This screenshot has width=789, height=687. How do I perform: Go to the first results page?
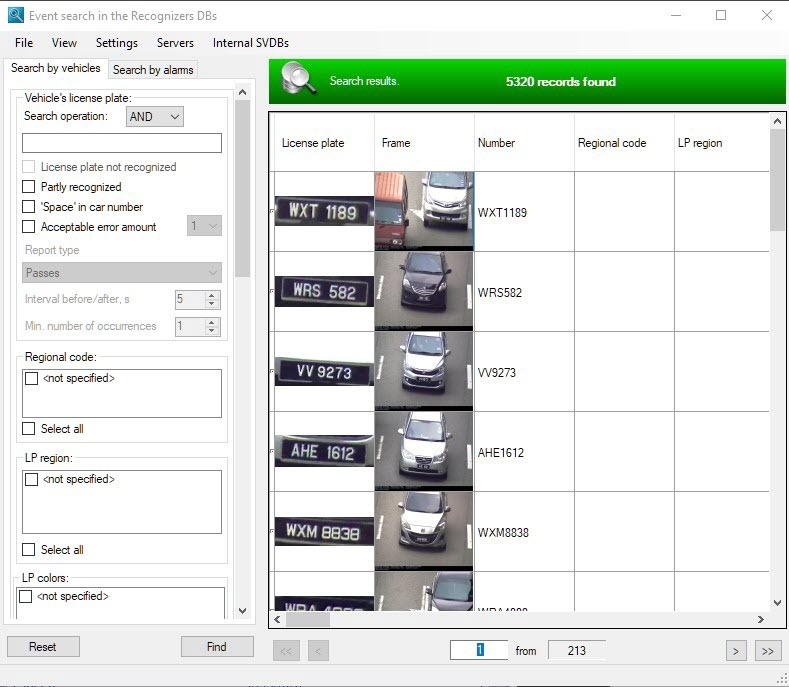[286, 651]
